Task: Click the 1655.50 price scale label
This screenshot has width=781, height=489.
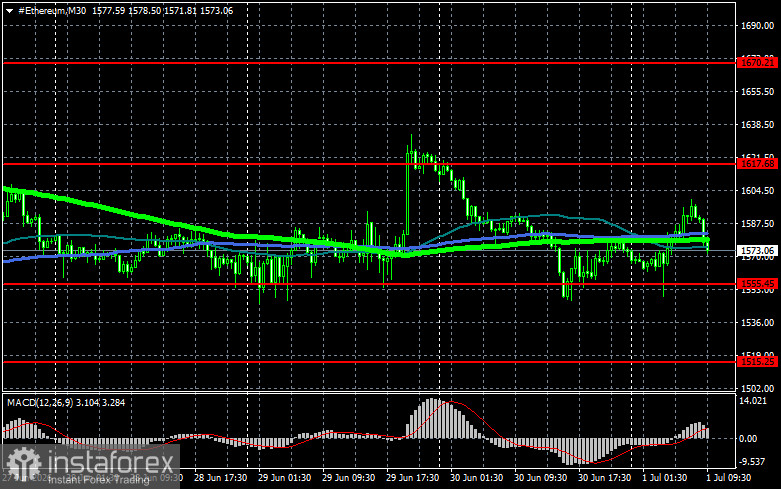Action: pyautogui.click(x=757, y=92)
